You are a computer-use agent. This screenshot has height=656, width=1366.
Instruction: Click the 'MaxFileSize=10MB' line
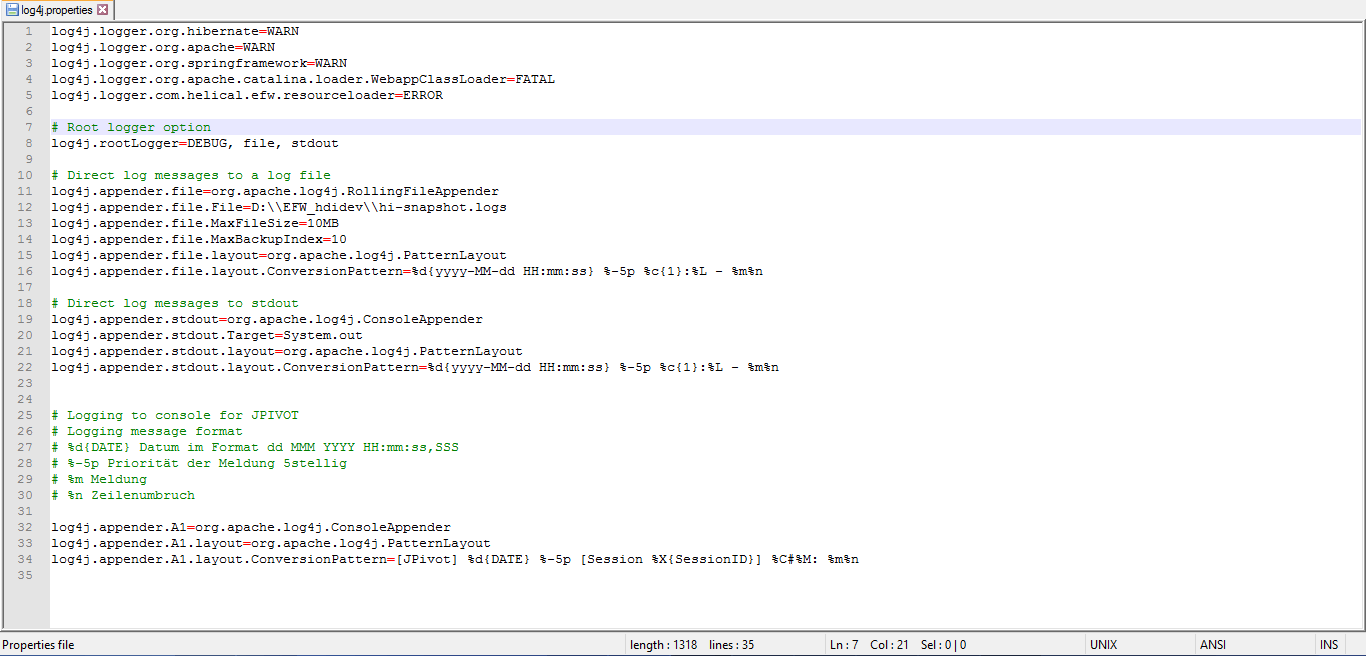tap(195, 223)
